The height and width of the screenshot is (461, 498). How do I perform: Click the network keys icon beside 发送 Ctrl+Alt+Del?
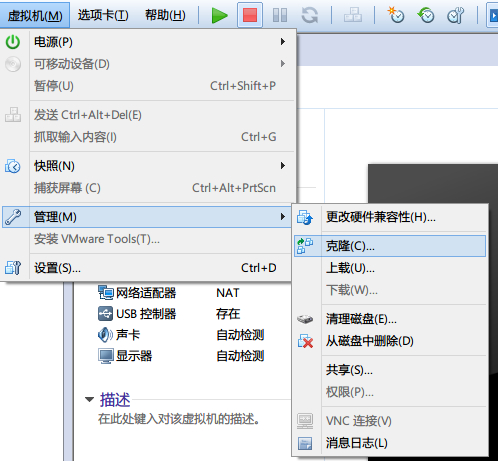coord(13,115)
